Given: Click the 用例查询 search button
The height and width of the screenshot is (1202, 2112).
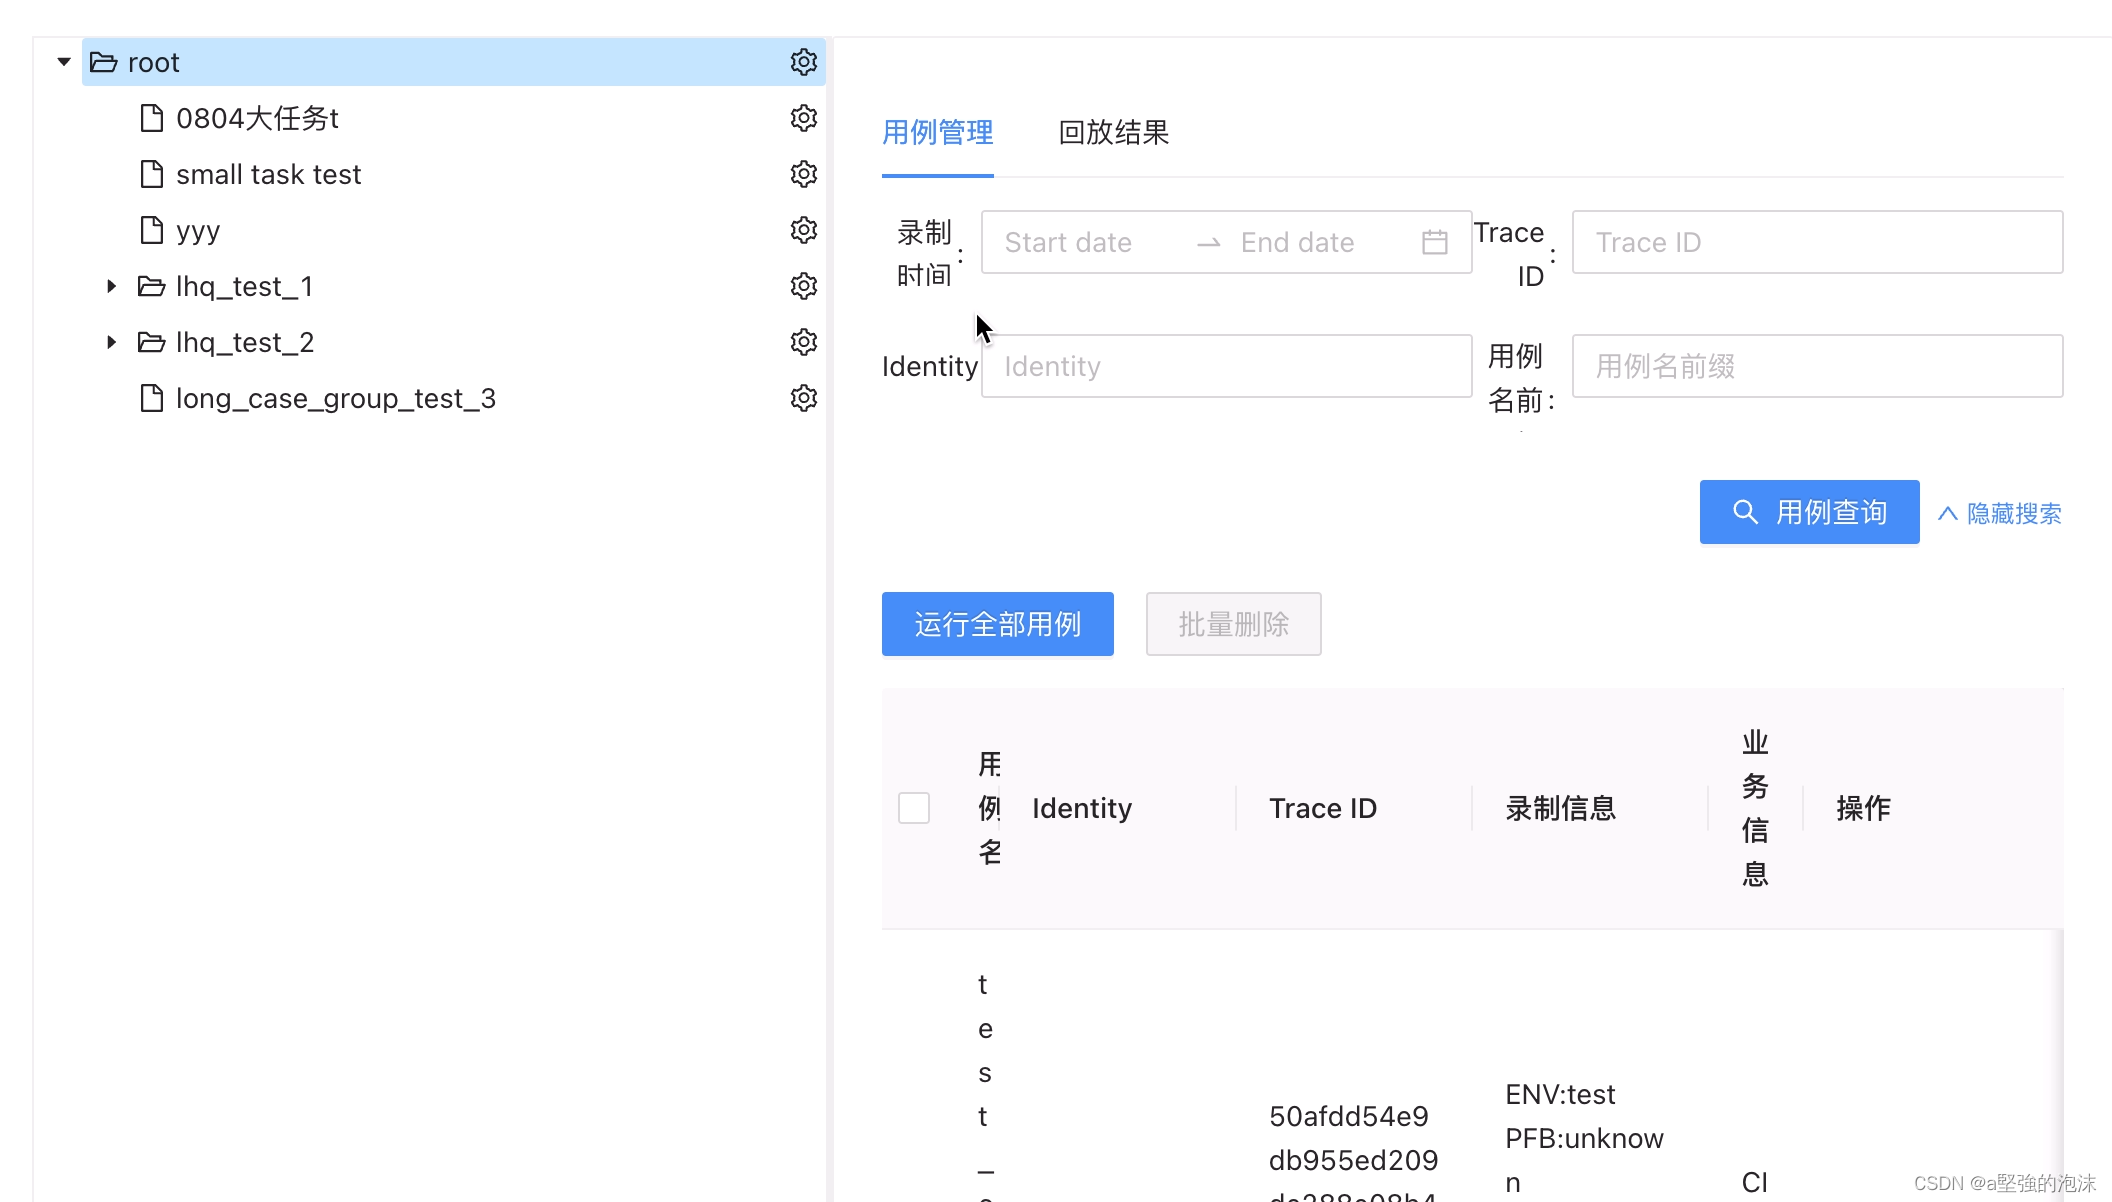Looking at the screenshot, I should click(x=1810, y=512).
